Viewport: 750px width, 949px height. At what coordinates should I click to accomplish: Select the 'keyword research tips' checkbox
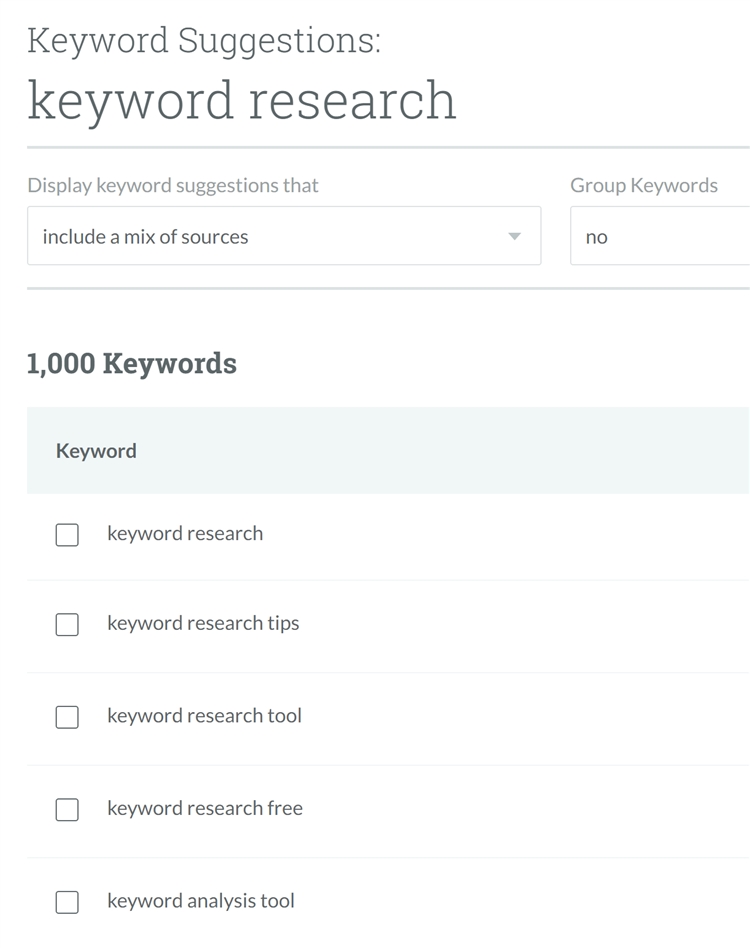(x=67, y=625)
